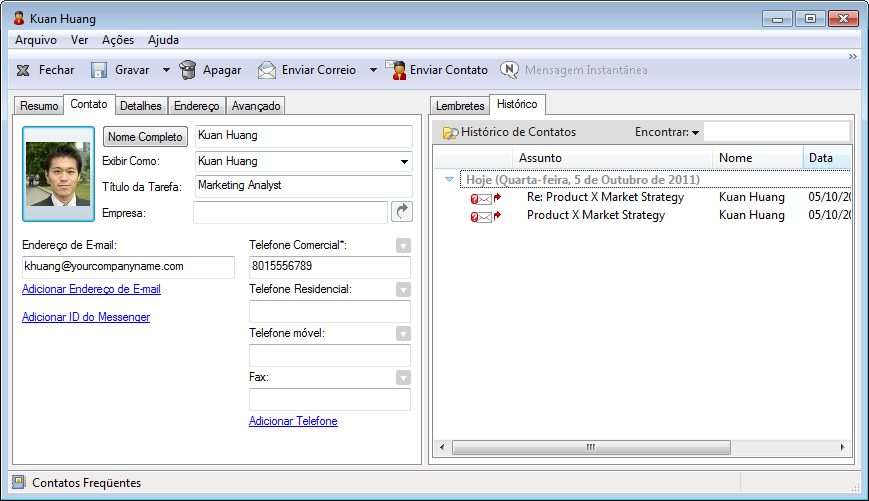
Task: Click the Histórico de Contatos folder icon
Action: click(450, 132)
